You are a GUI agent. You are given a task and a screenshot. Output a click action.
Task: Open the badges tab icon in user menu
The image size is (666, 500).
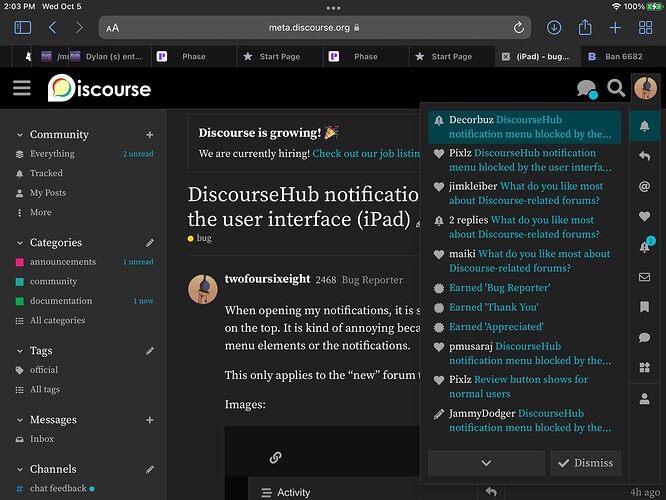pos(644,367)
